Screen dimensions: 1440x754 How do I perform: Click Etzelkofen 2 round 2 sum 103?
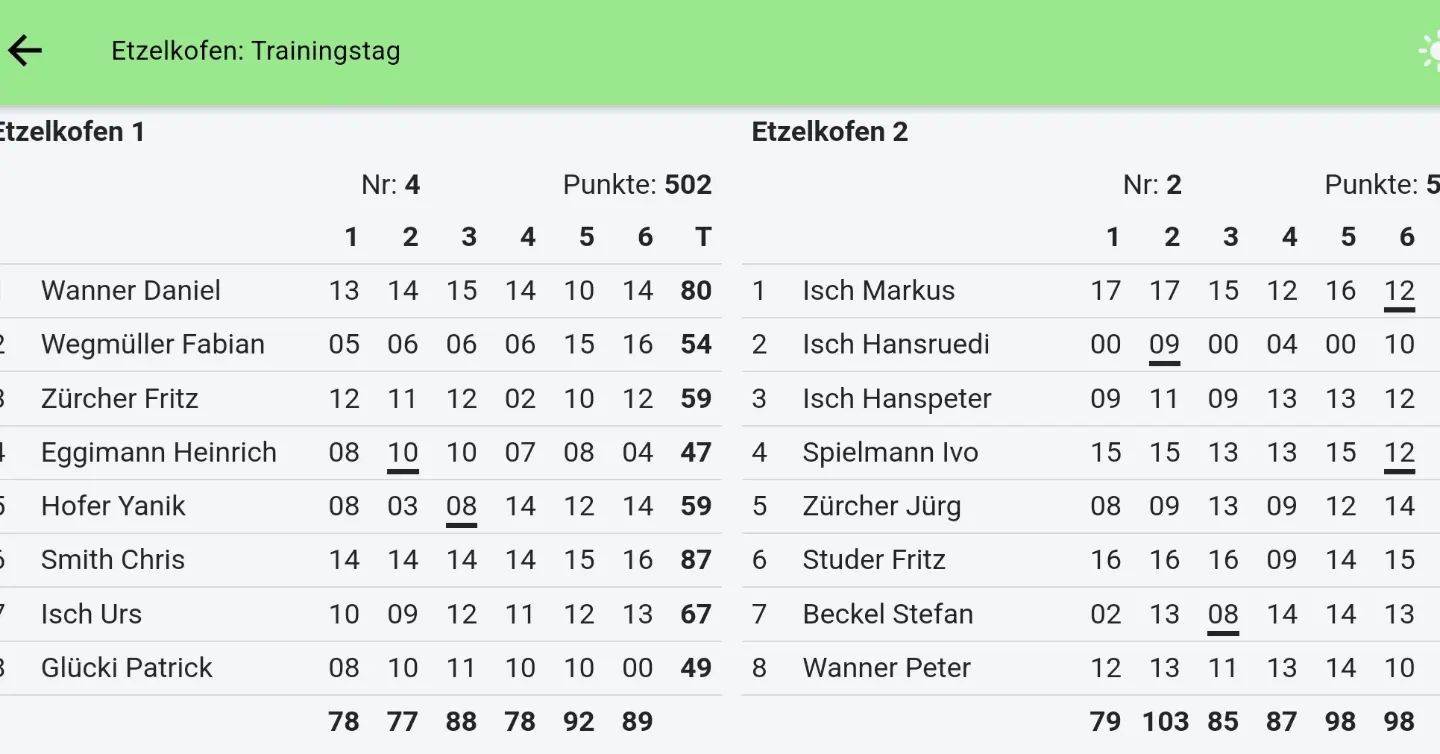pyautogui.click(x=1165, y=722)
